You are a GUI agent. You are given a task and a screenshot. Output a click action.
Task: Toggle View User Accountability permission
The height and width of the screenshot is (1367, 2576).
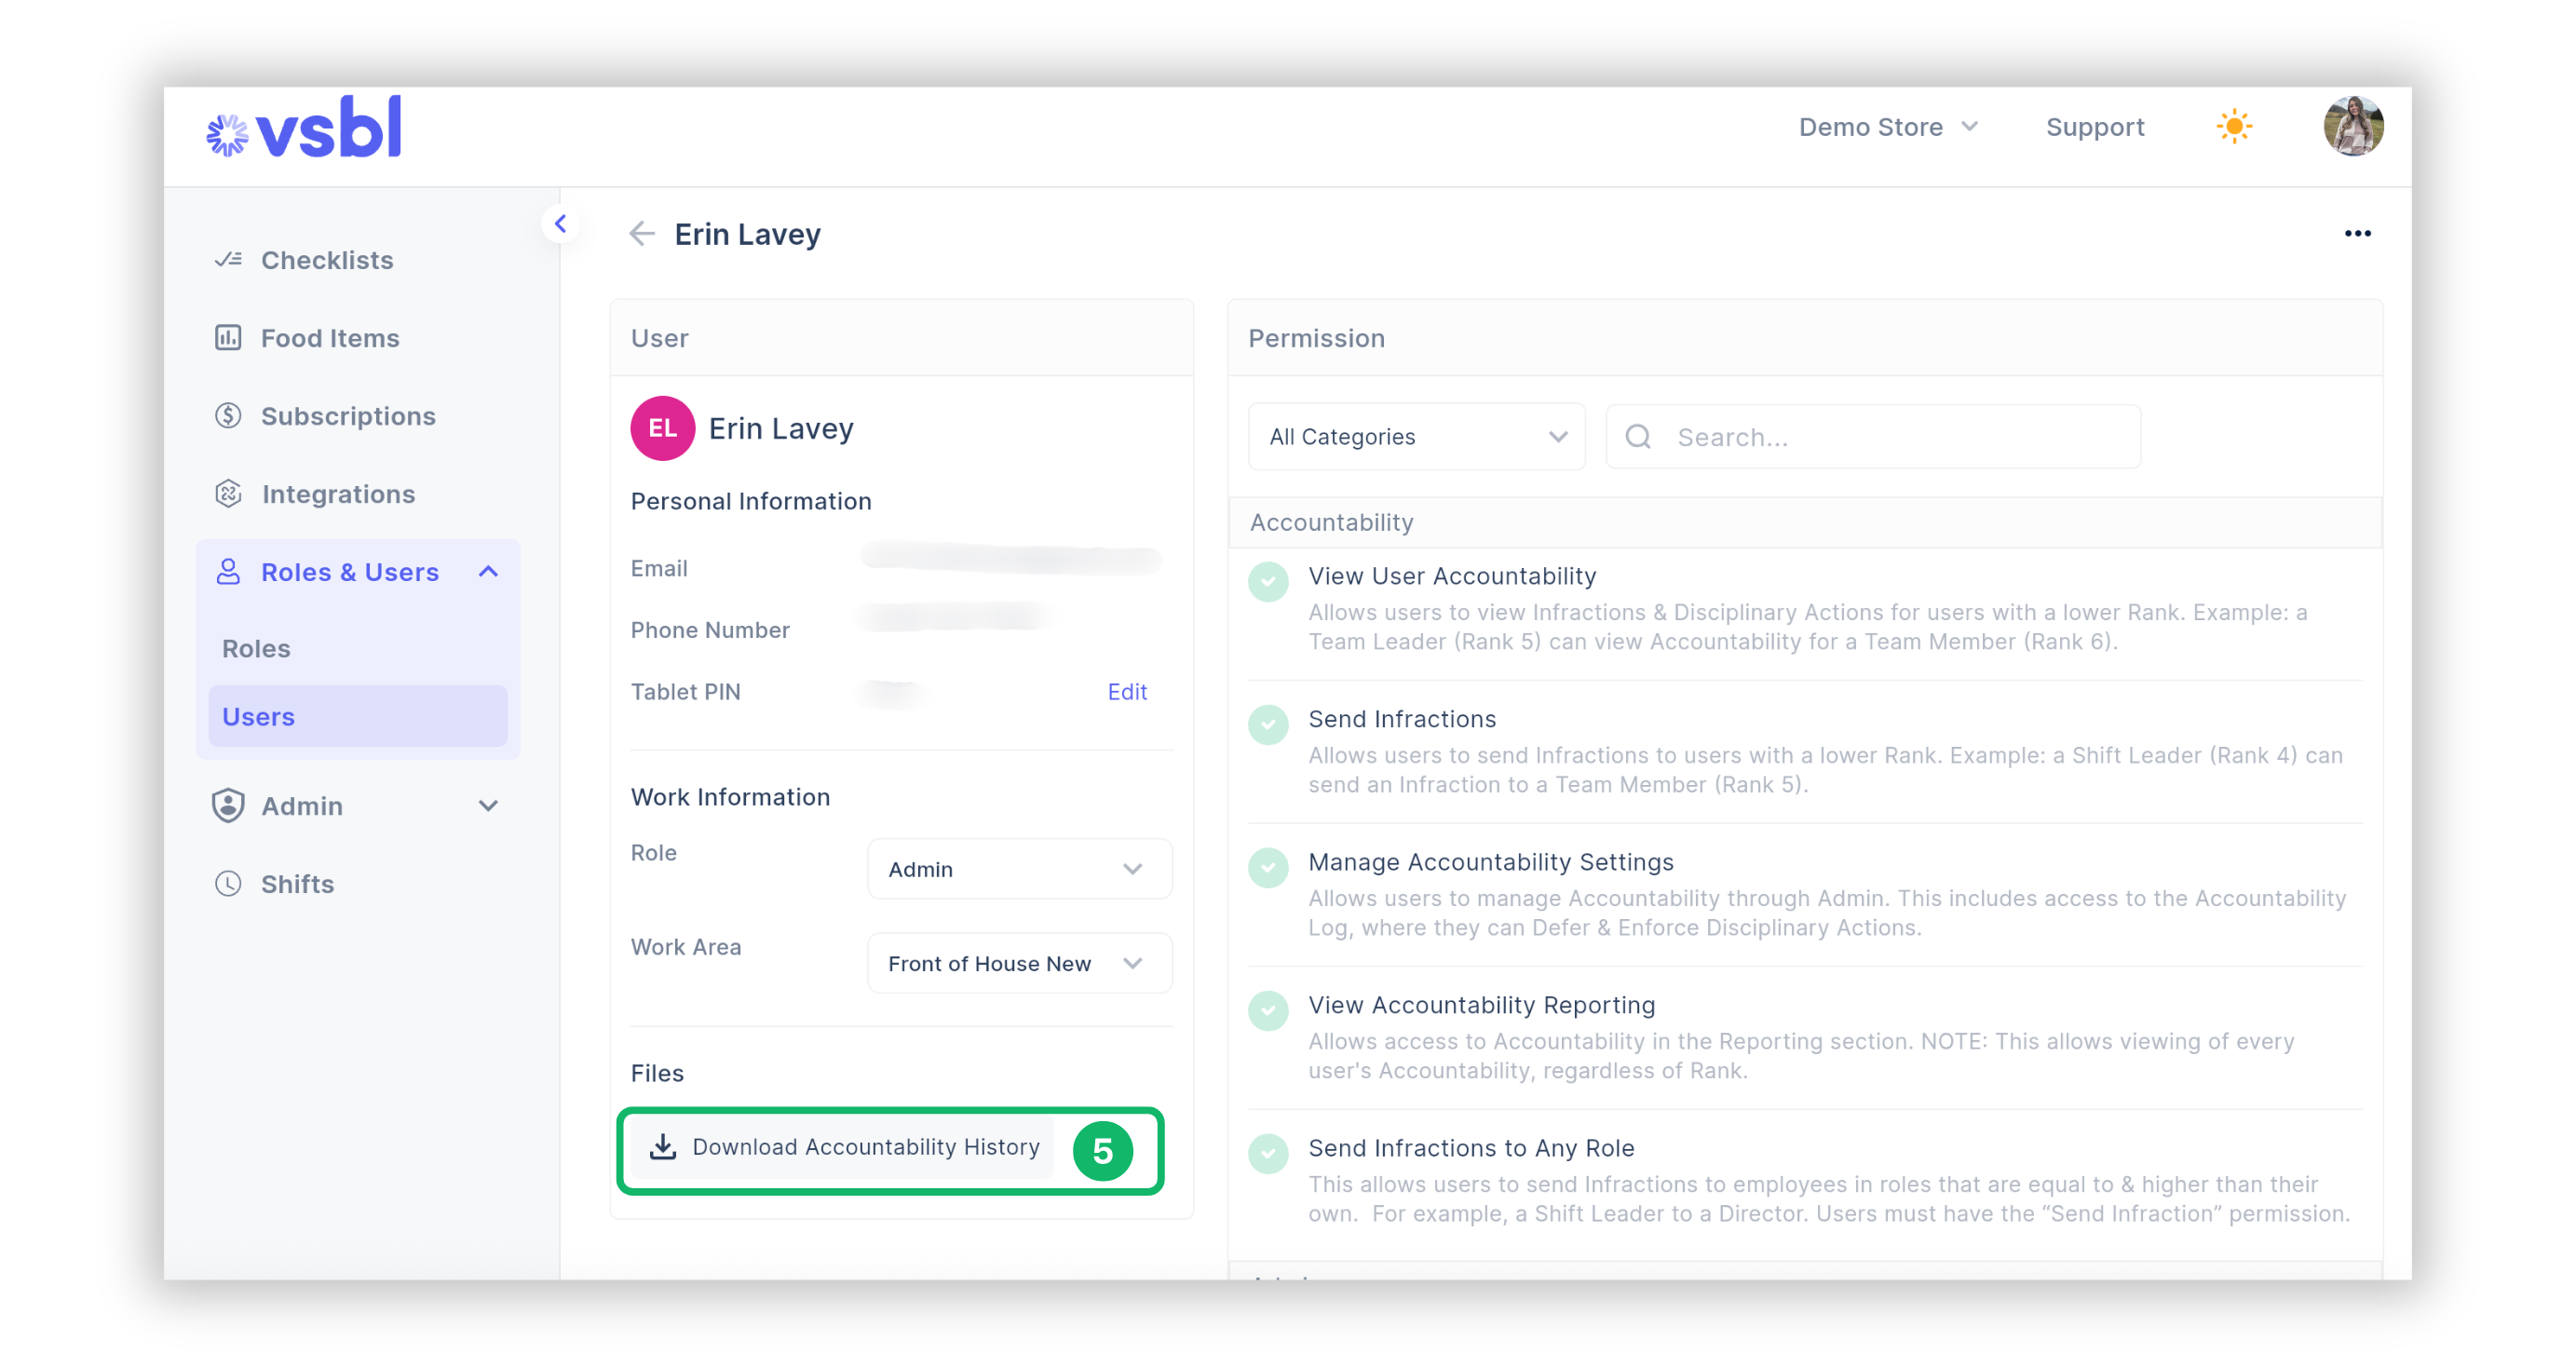1268,582
